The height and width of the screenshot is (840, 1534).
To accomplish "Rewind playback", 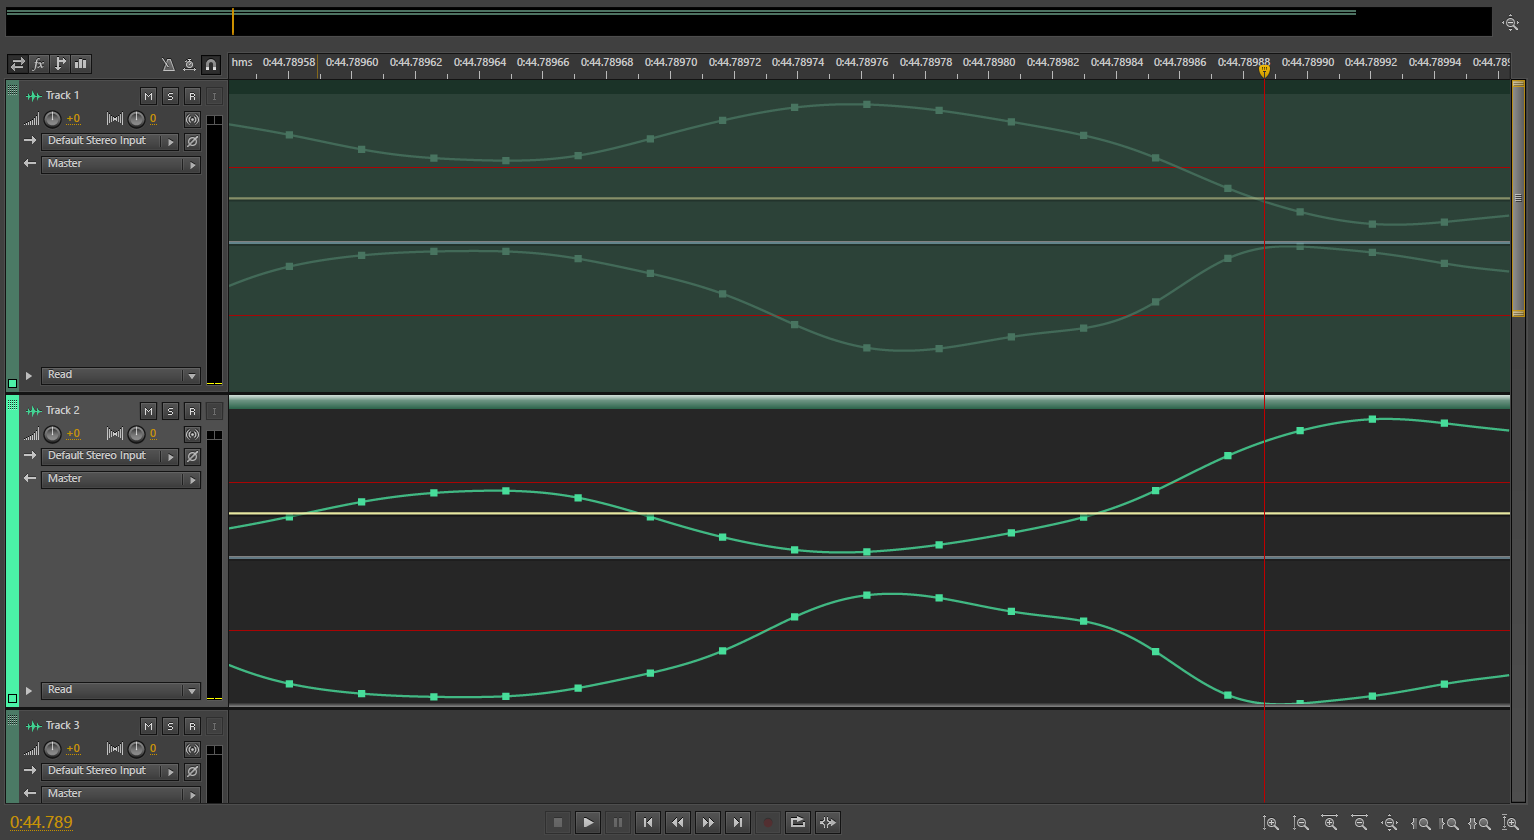I will (678, 822).
